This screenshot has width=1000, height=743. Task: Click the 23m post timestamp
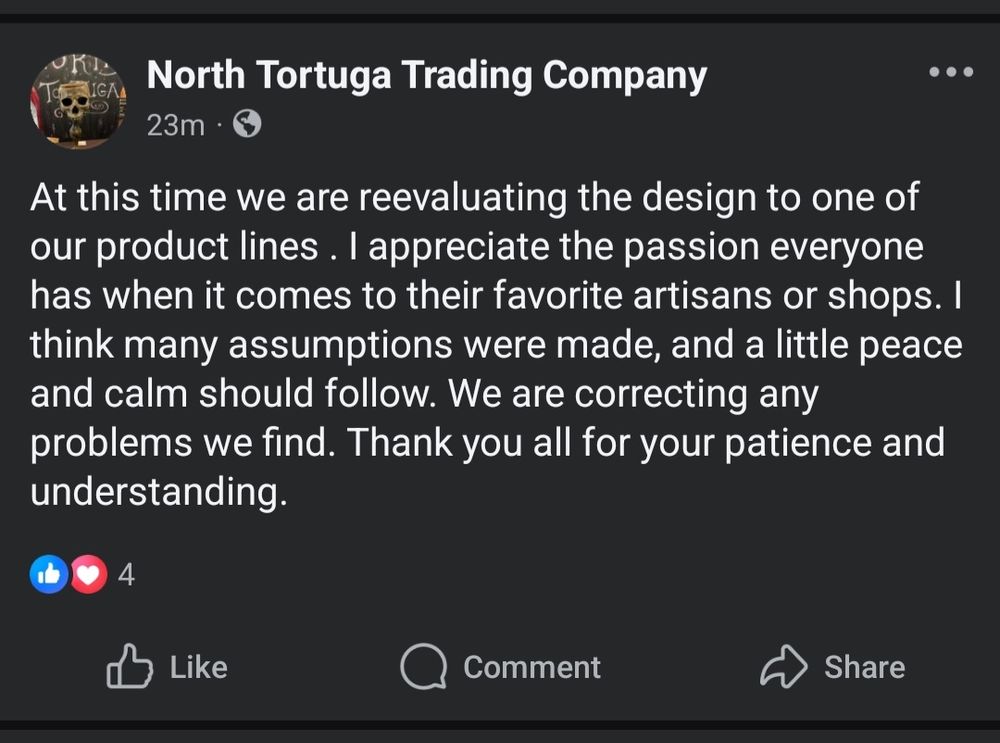point(175,125)
